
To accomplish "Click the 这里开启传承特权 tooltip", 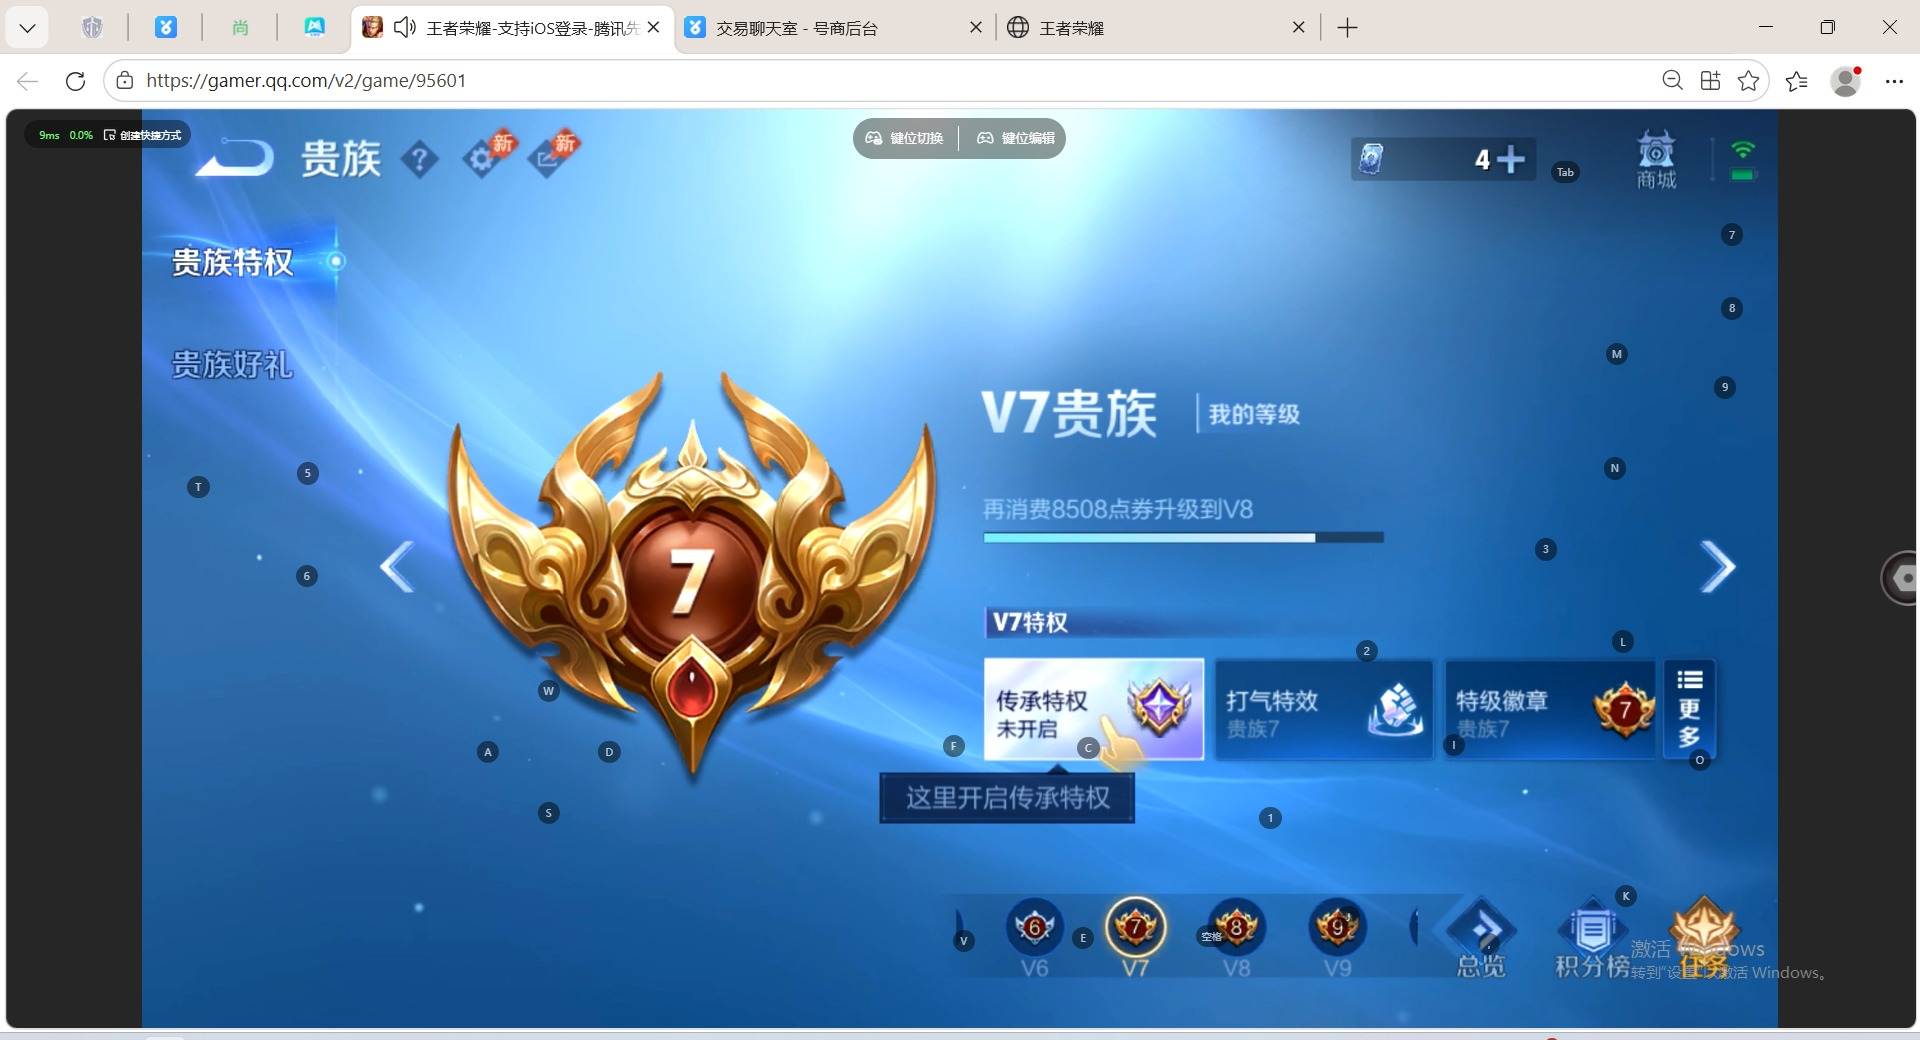I will 1007,798.
